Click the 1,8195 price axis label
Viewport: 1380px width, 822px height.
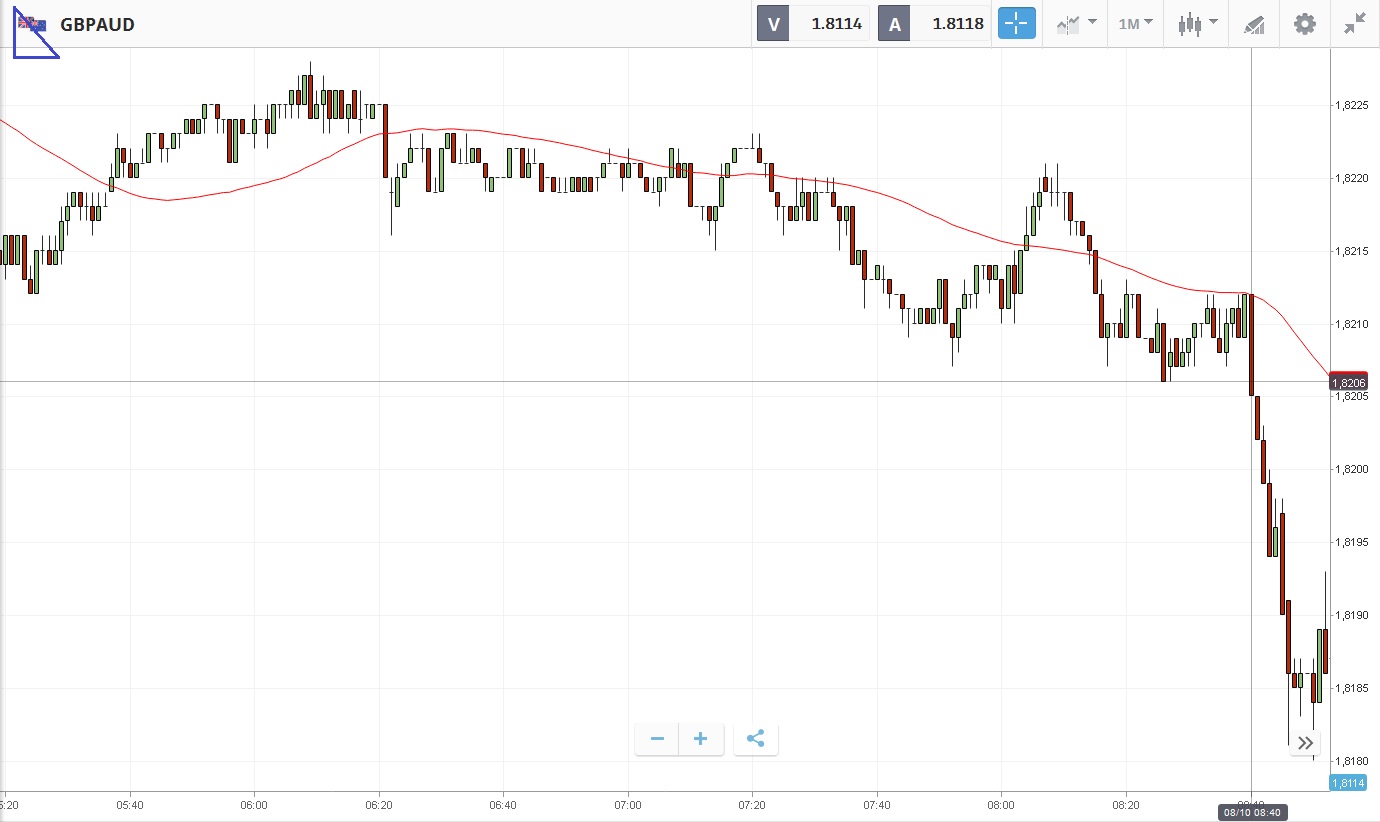click(x=1354, y=542)
